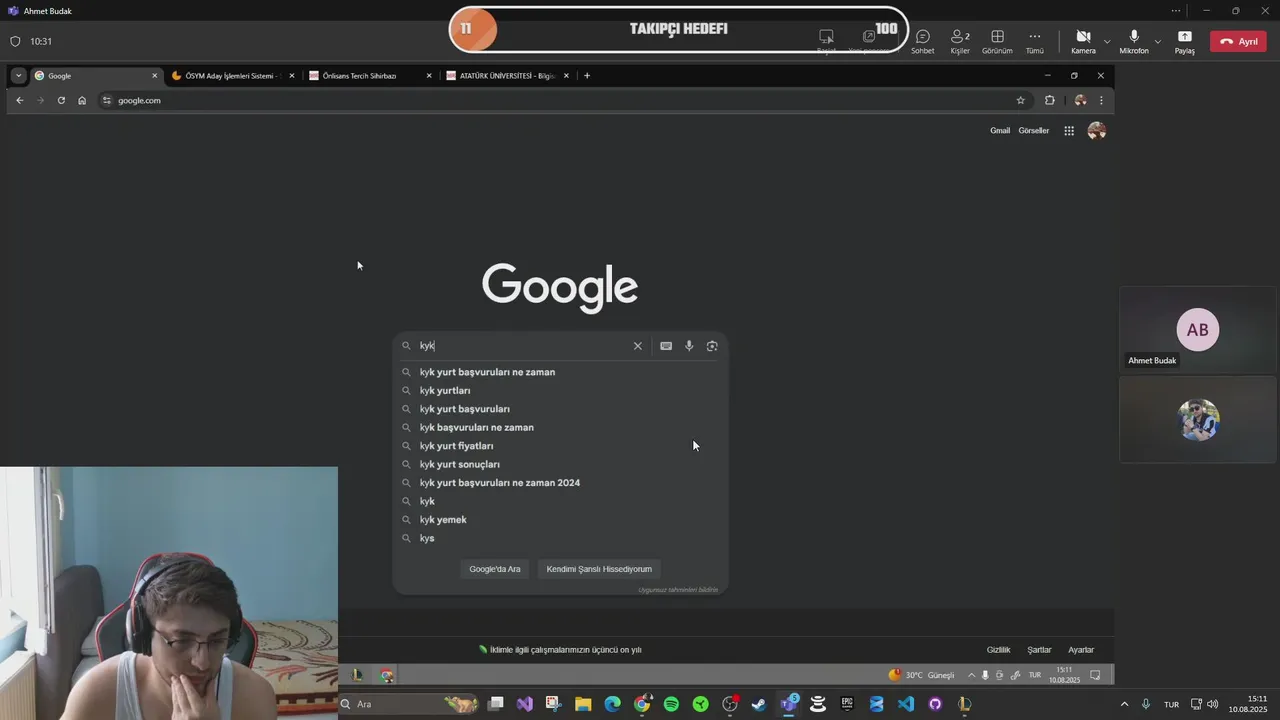Open Spotify from taskbar
Viewport: 1280px width, 720px height.
coord(671,704)
